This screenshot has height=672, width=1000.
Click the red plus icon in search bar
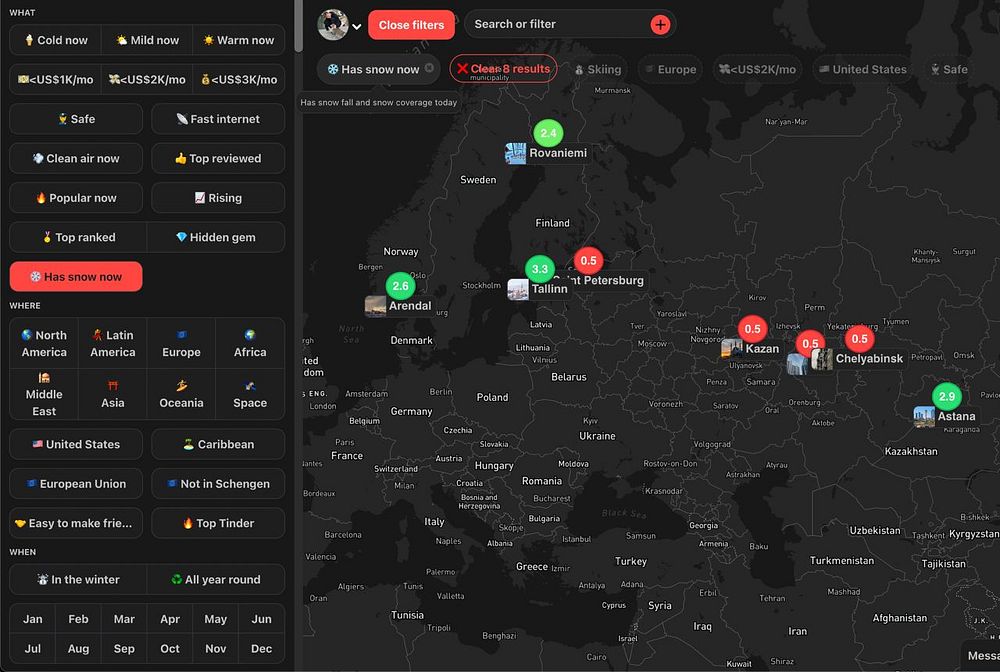click(660, 25)
